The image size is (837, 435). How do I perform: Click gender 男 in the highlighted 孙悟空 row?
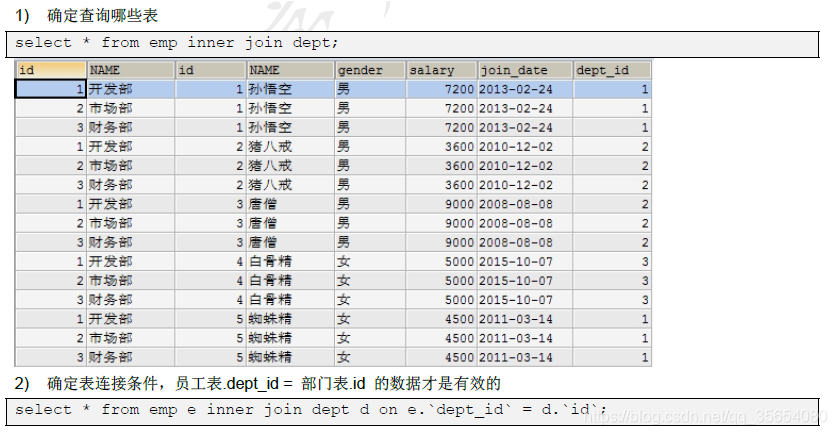pos(343,89)
